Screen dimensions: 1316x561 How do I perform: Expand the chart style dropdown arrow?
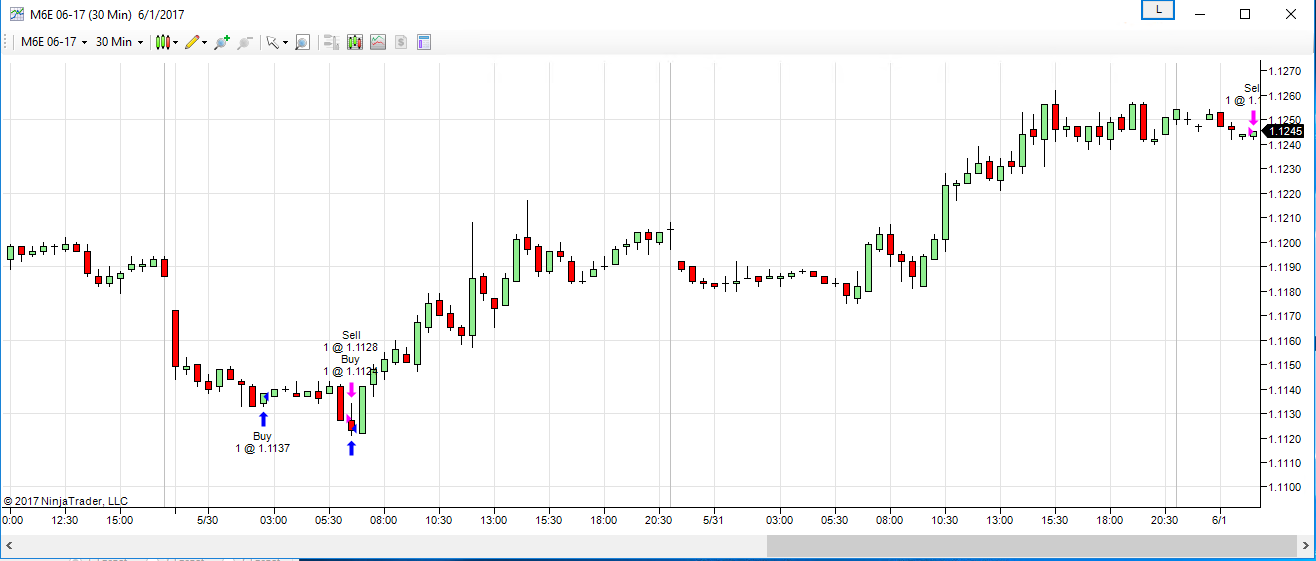click(x=176, y=42)
